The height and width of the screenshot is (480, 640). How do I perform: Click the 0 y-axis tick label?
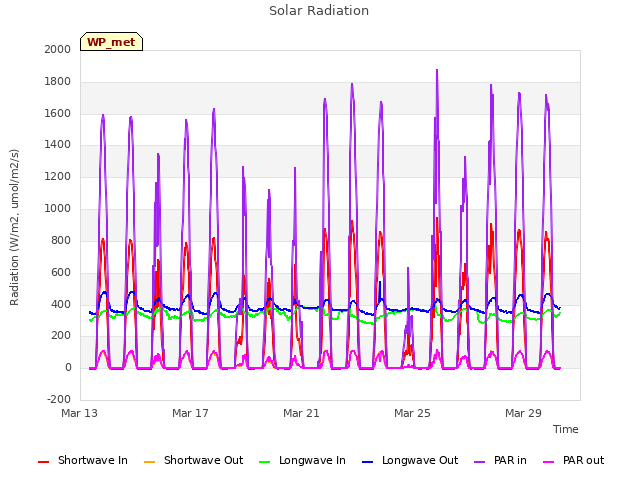point(68,368)
